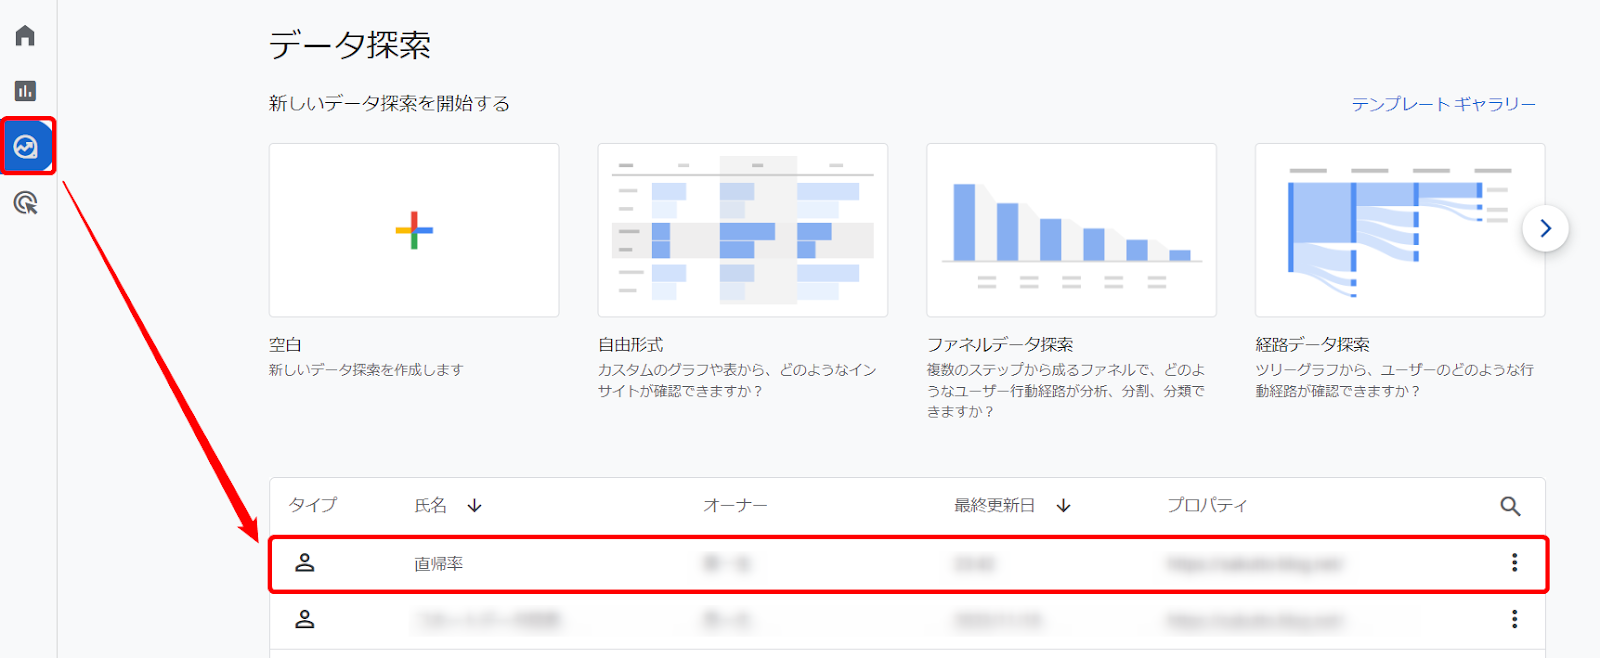Select the 自由形式 template thumbnail
1600x658 pixels.
tap(742, 230)
